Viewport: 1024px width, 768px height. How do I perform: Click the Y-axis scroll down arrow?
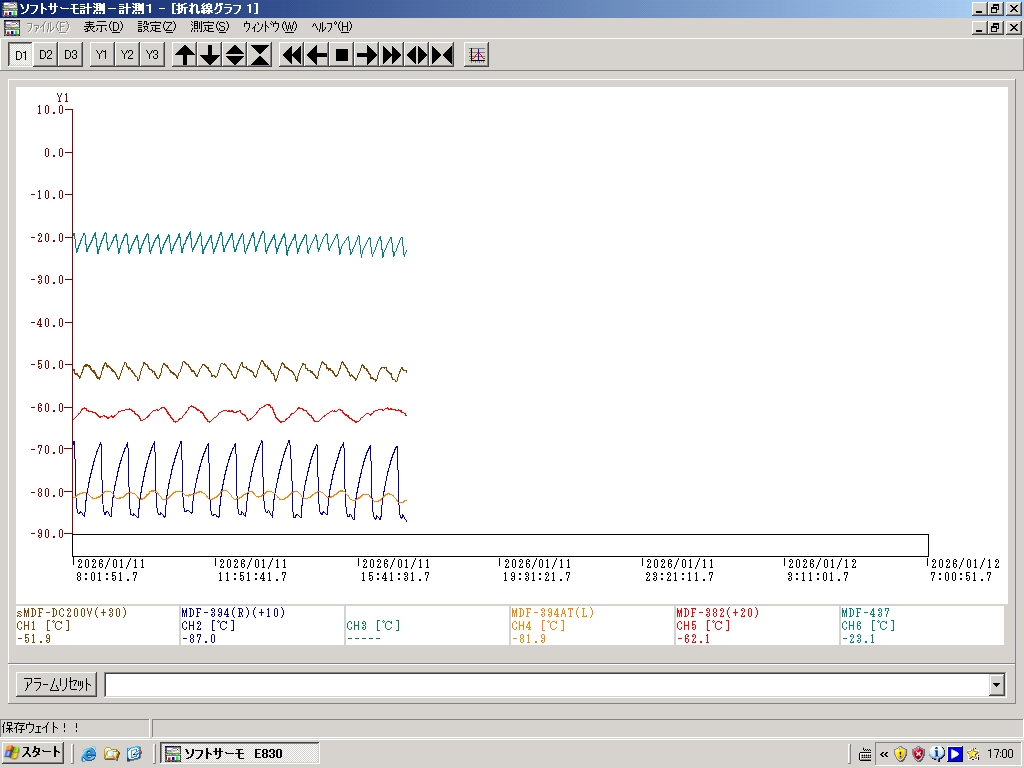[x=210, y=55]
